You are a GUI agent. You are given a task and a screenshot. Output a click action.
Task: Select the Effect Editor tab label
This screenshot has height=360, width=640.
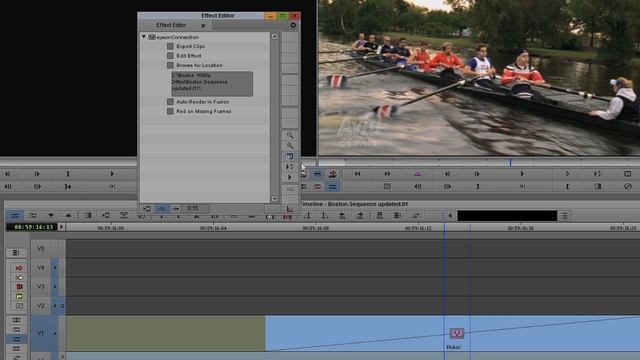point(171,25)
